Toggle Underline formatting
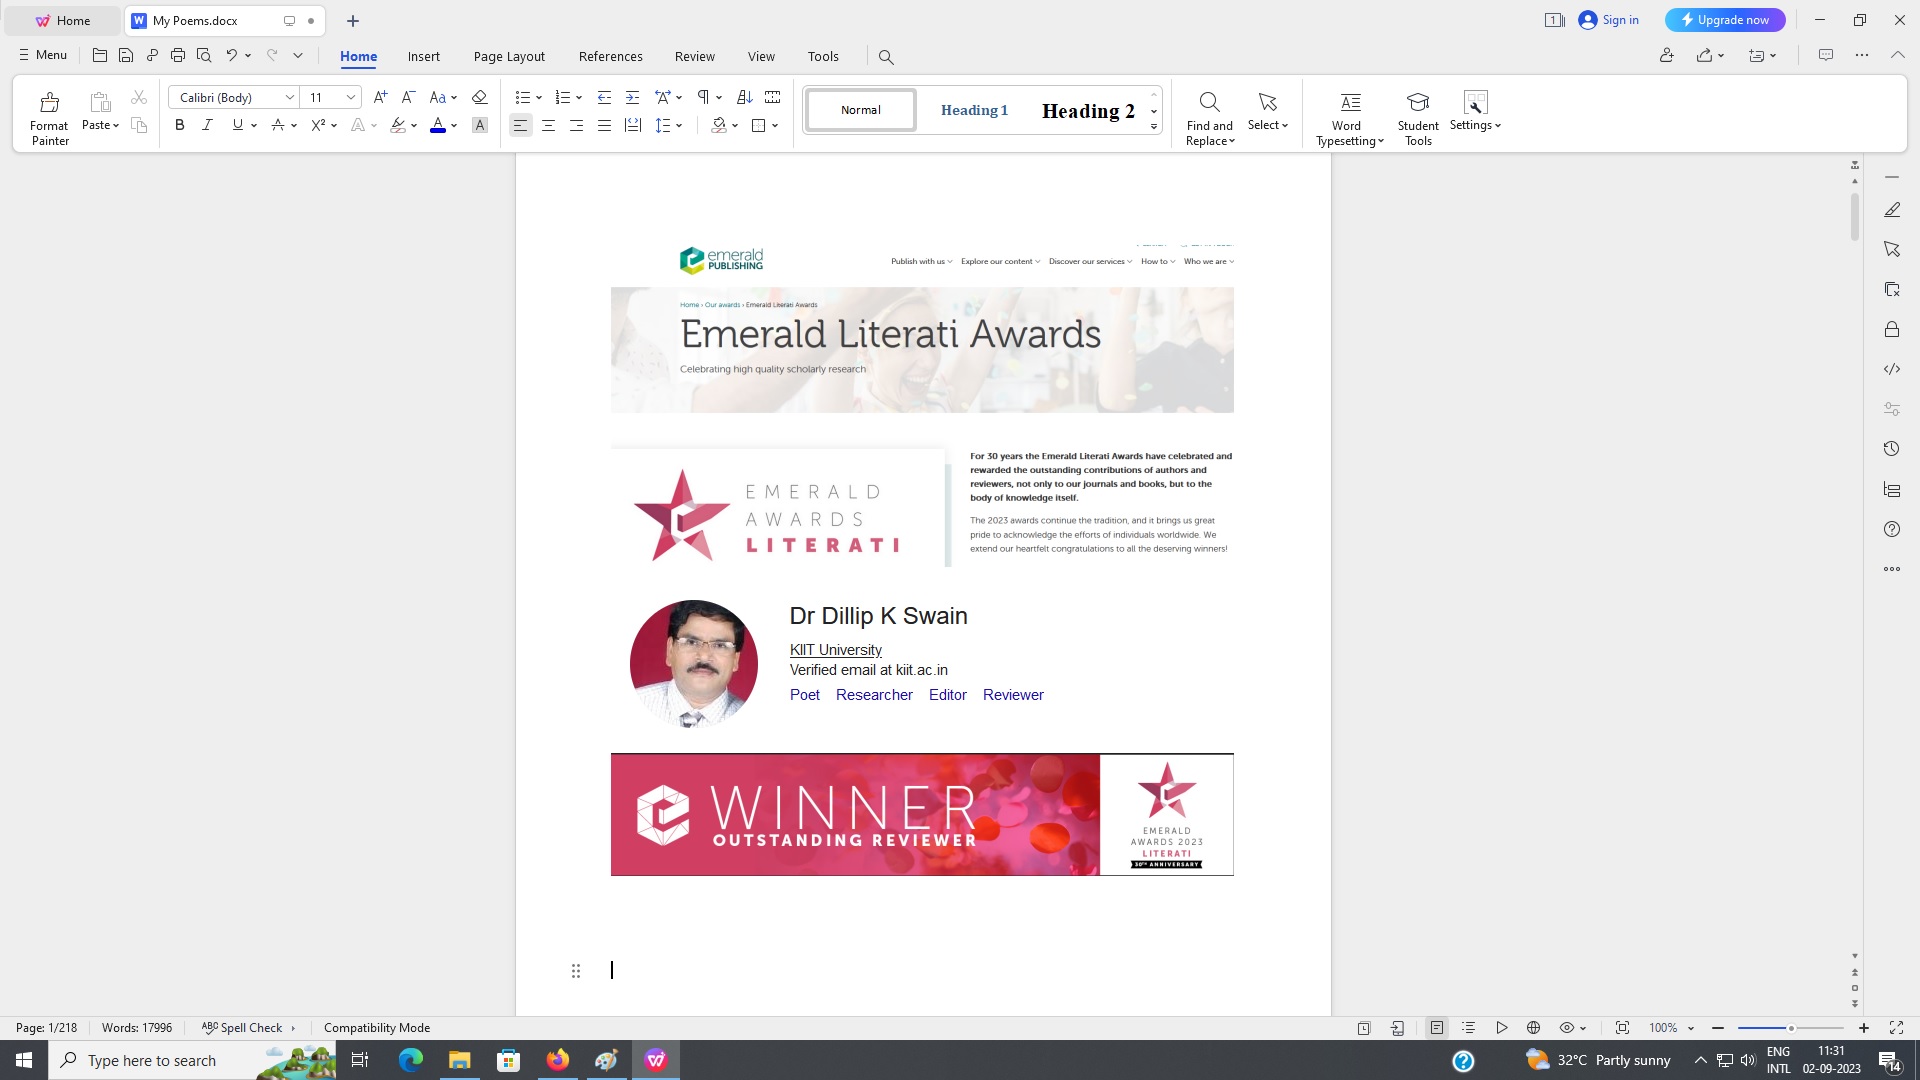This screenshot has width=1920, height=1080. [x=237, y=125]
